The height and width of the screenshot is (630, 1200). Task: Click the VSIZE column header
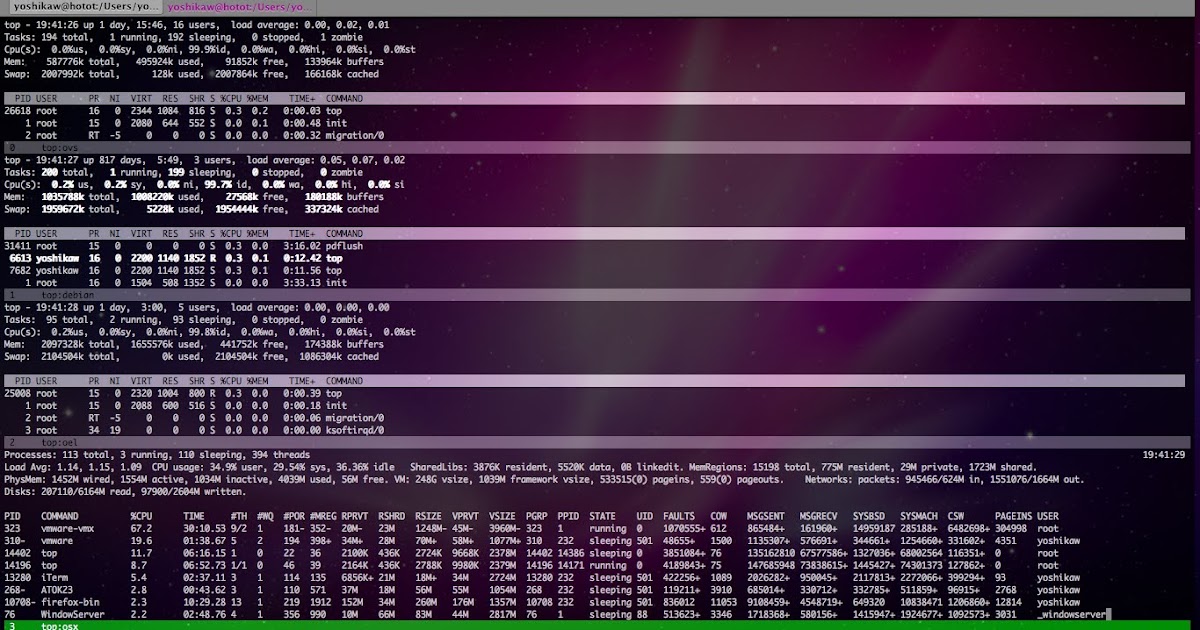[504, 515]
